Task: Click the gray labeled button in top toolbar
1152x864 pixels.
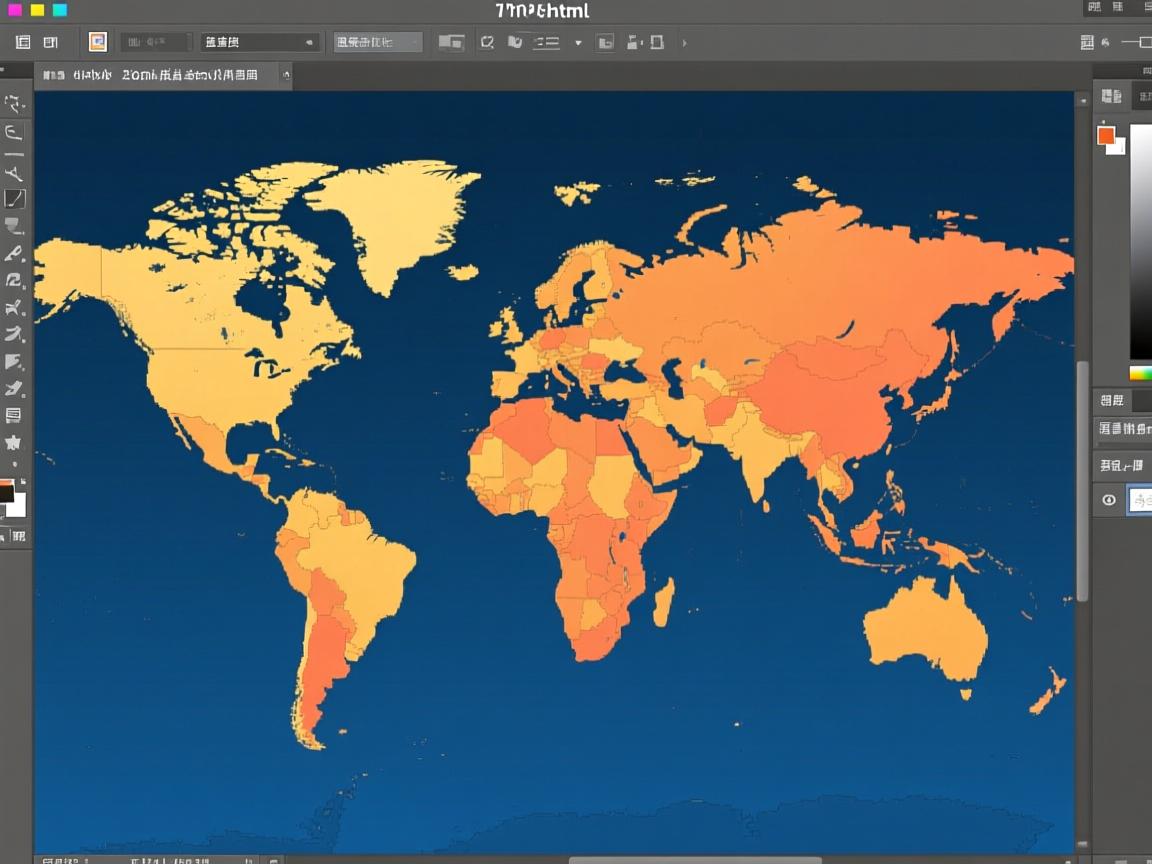Action: [x=378, y=42]
